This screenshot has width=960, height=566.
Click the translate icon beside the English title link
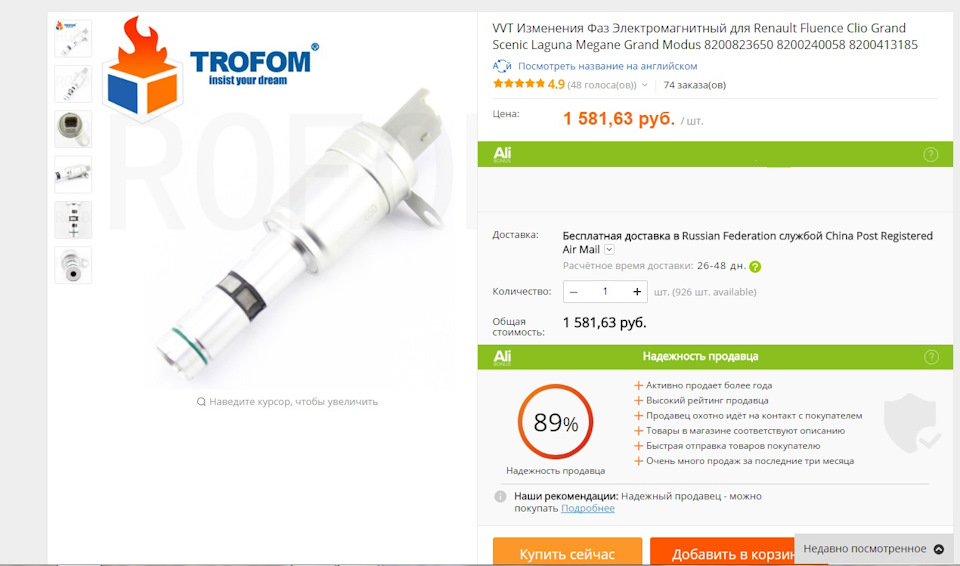point(502,66)
